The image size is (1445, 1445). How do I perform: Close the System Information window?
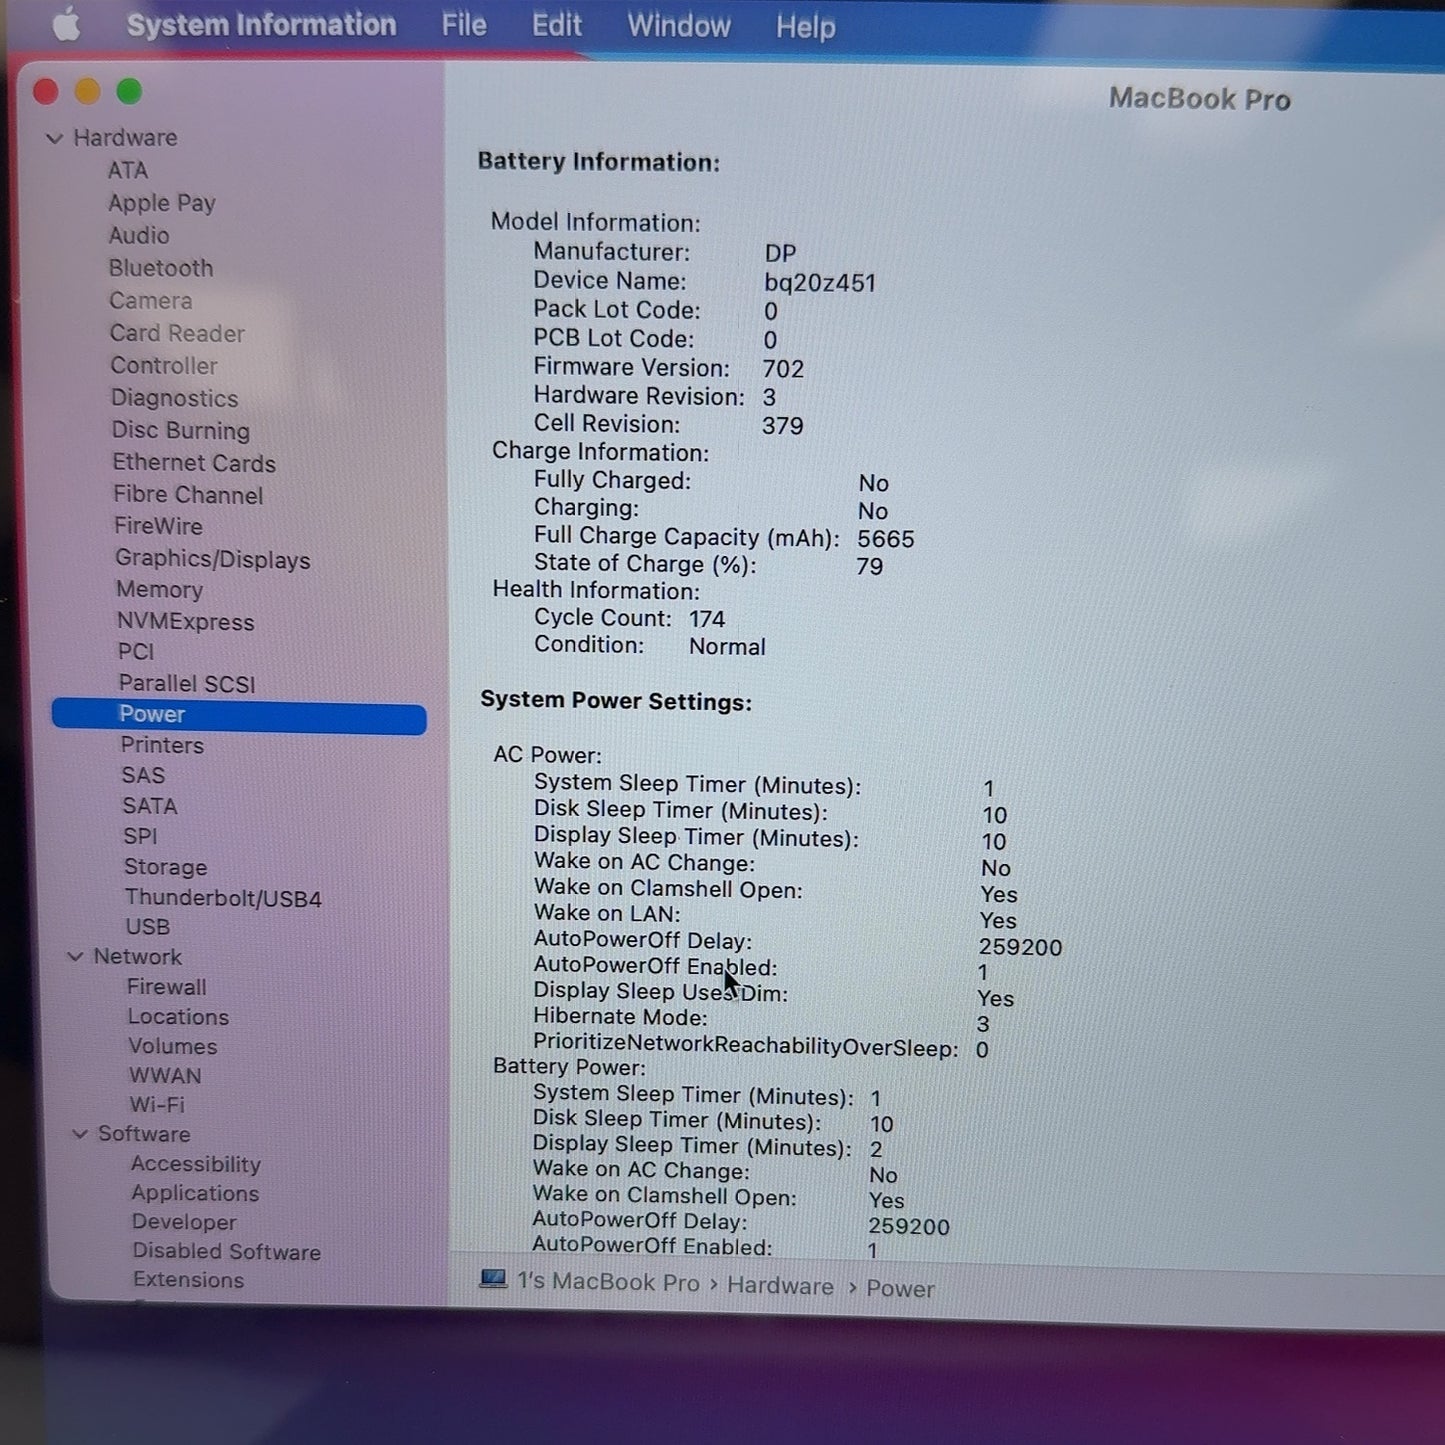45,91
